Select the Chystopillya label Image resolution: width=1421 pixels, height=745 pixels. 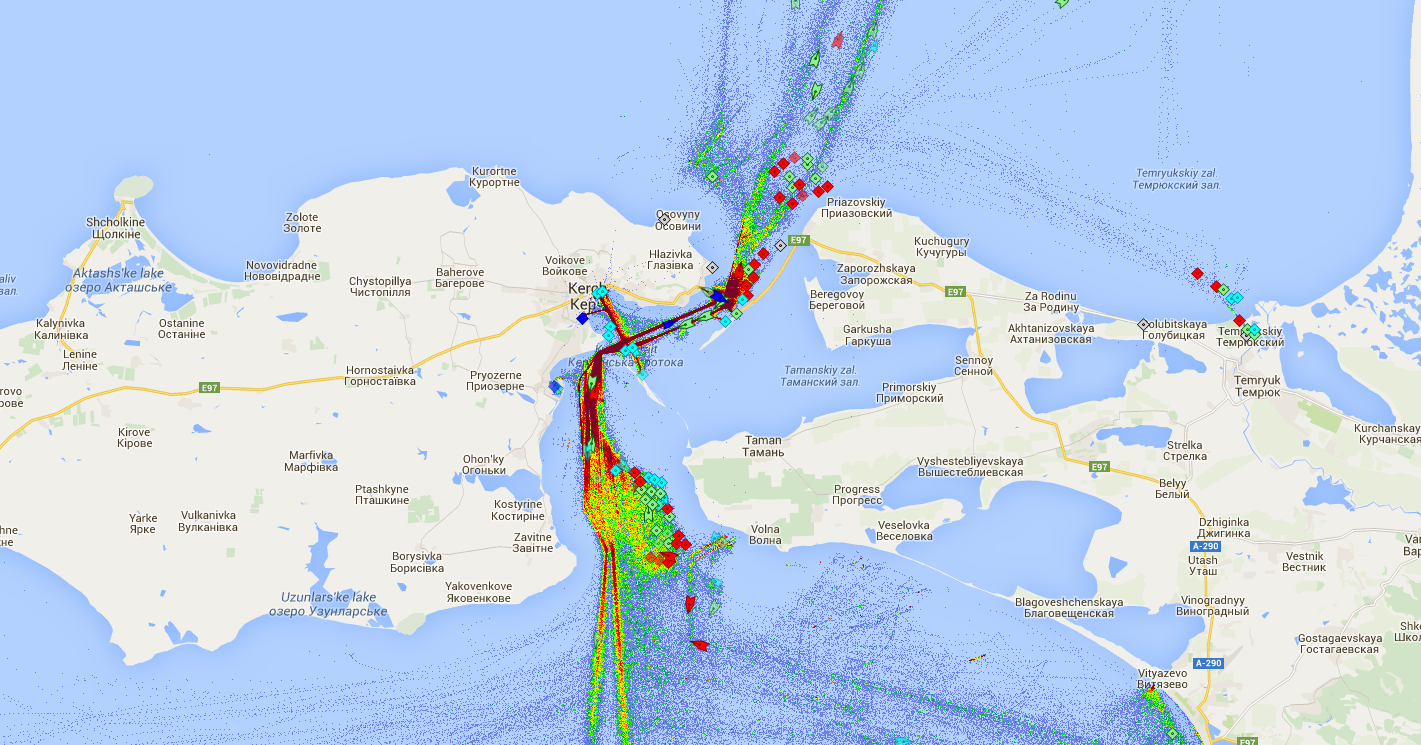pos(380,287)
